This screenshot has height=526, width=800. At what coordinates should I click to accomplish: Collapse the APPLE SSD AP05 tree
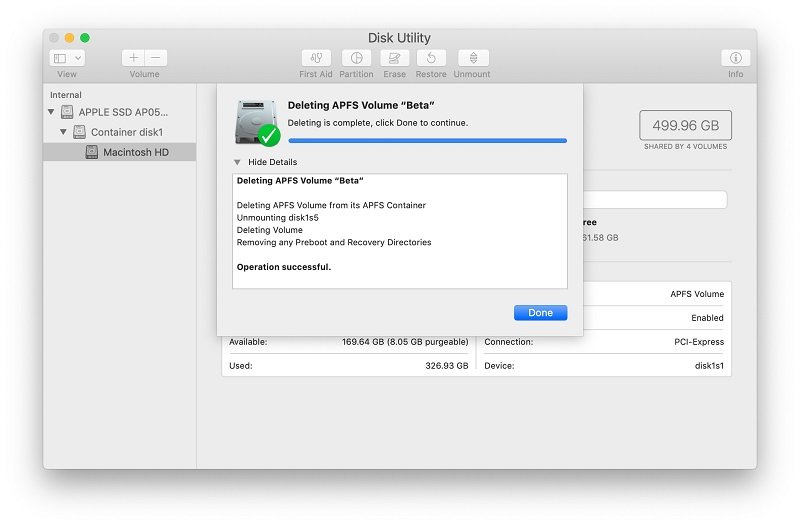(x=51, y=112)
